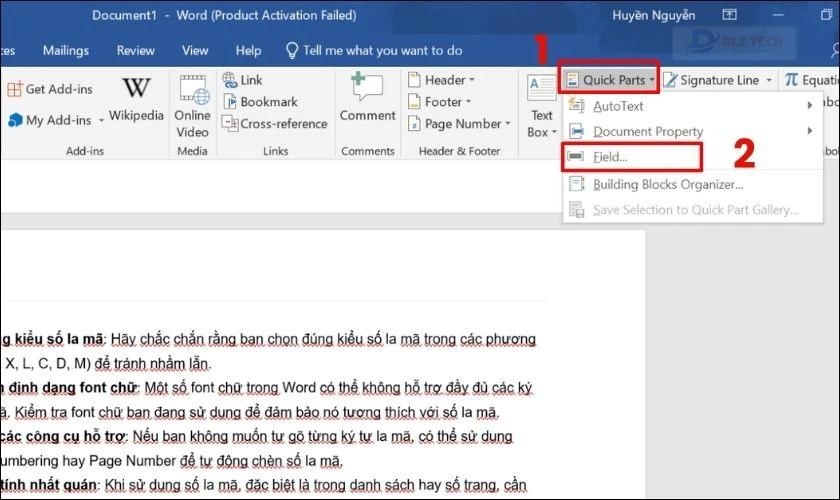Open the Document Property submenu
Viewport: 840px width, 500px height.
tap(692, 131)
